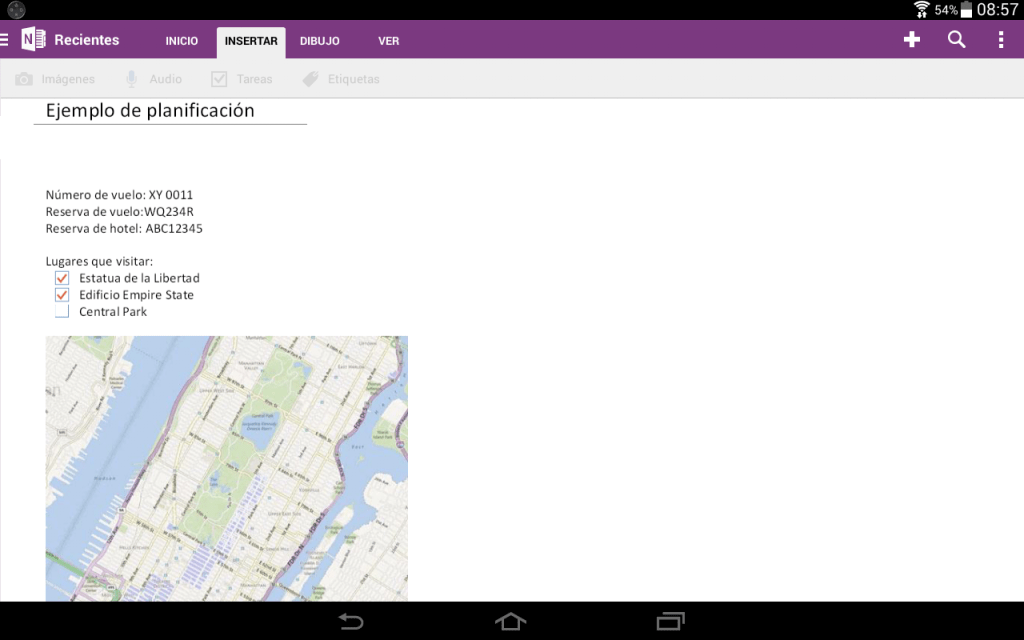
Task: Tap the OneNote app logo
Action: [34, 40]
